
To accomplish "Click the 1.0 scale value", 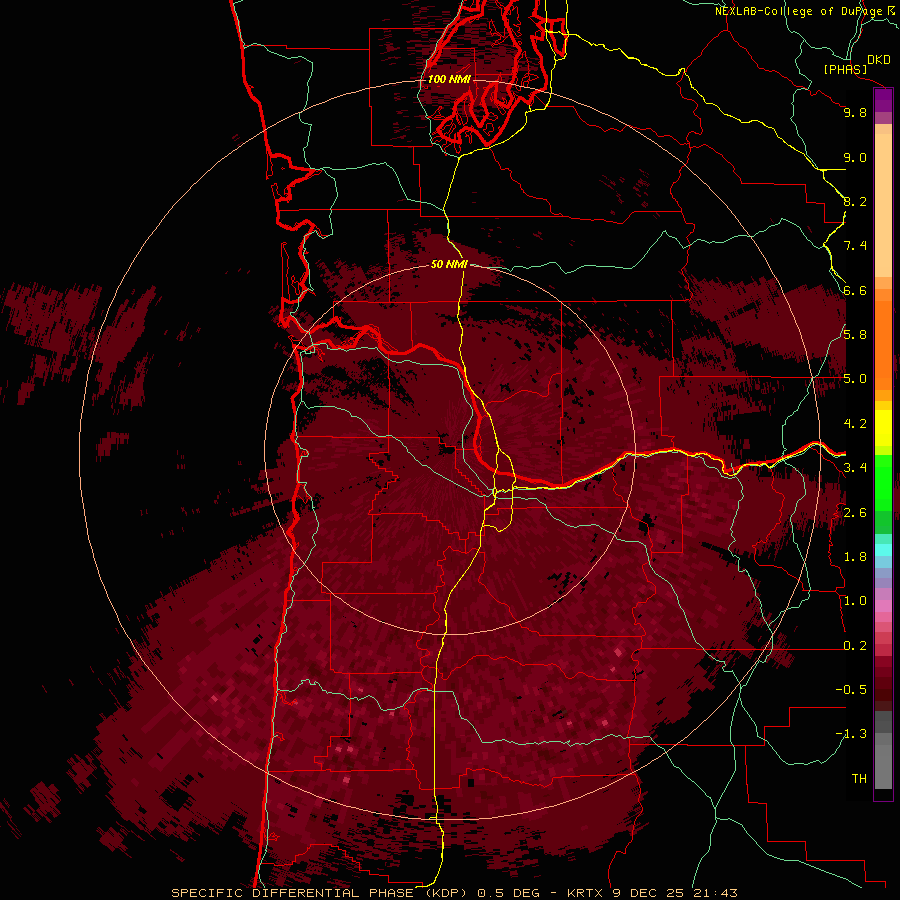I will pos(855,601).
